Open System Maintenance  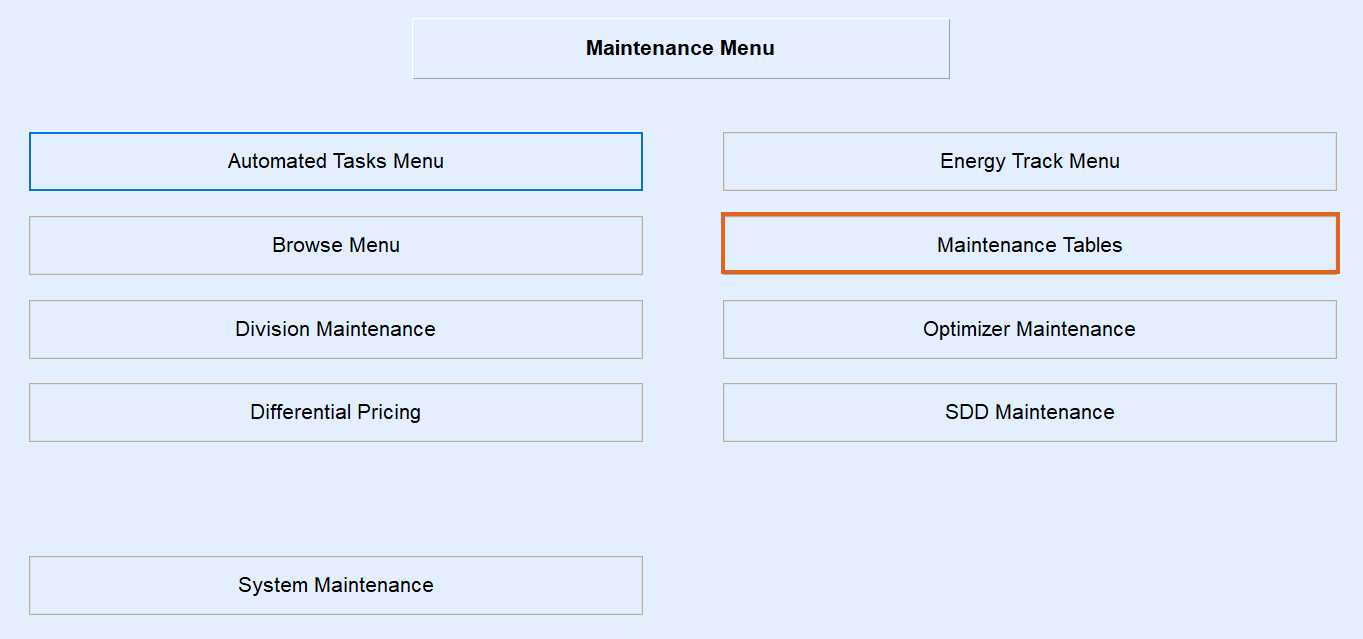click(x=335, y=585)
